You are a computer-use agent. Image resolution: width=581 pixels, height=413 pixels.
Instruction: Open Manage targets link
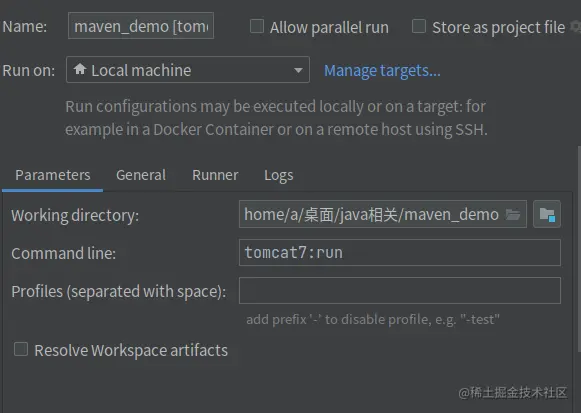[x=382, y=70]
